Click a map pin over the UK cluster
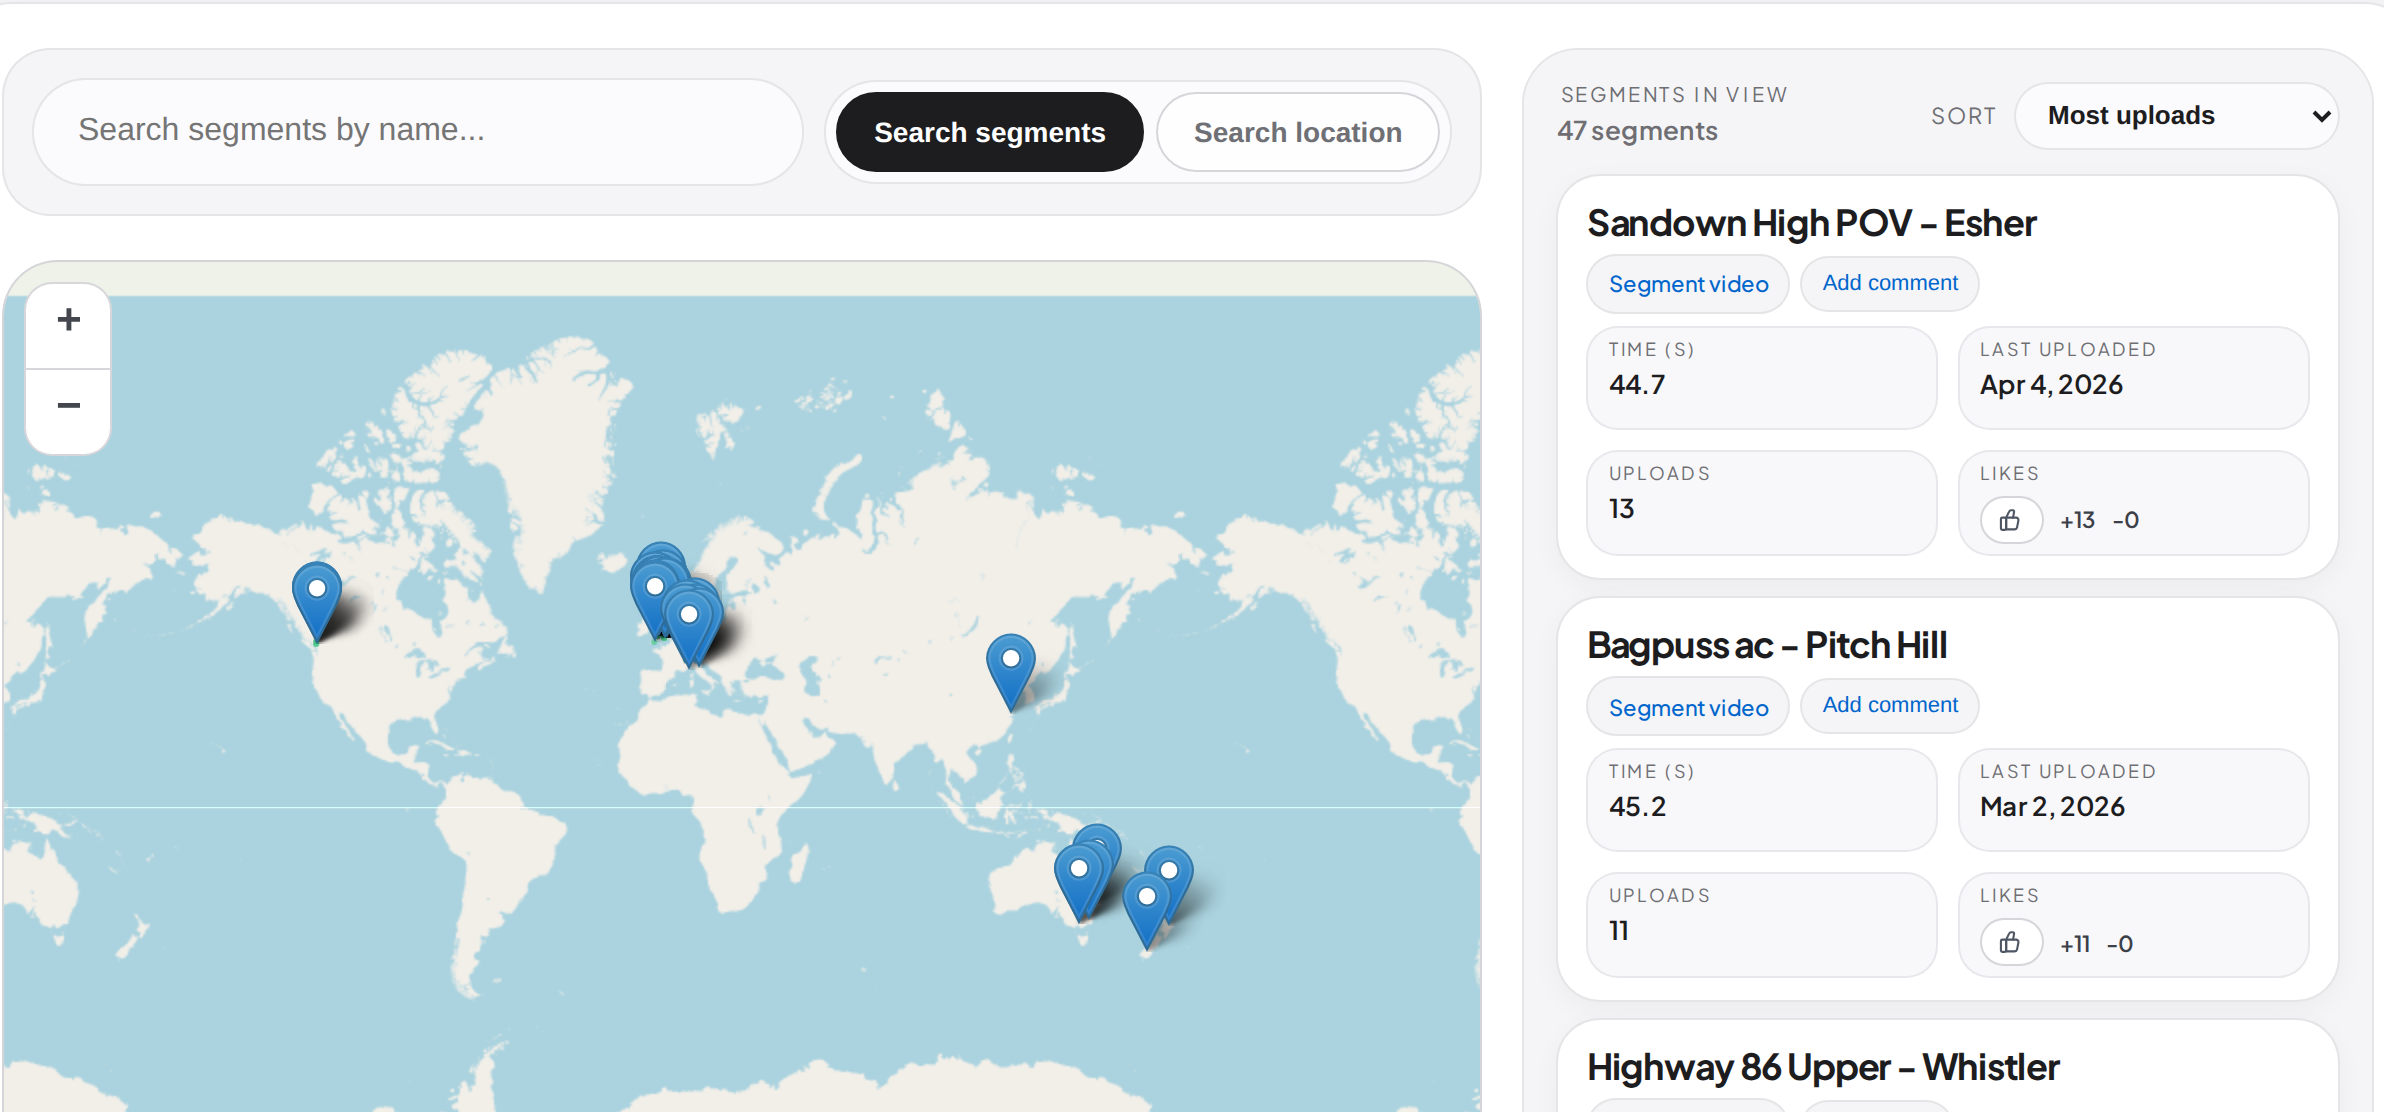 [654, 585]
